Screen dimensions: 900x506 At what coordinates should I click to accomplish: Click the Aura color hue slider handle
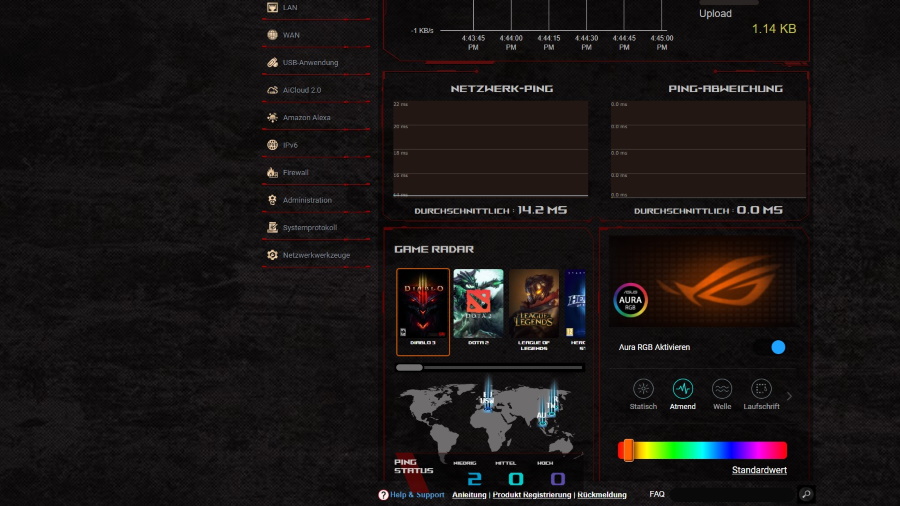(629, 450)
